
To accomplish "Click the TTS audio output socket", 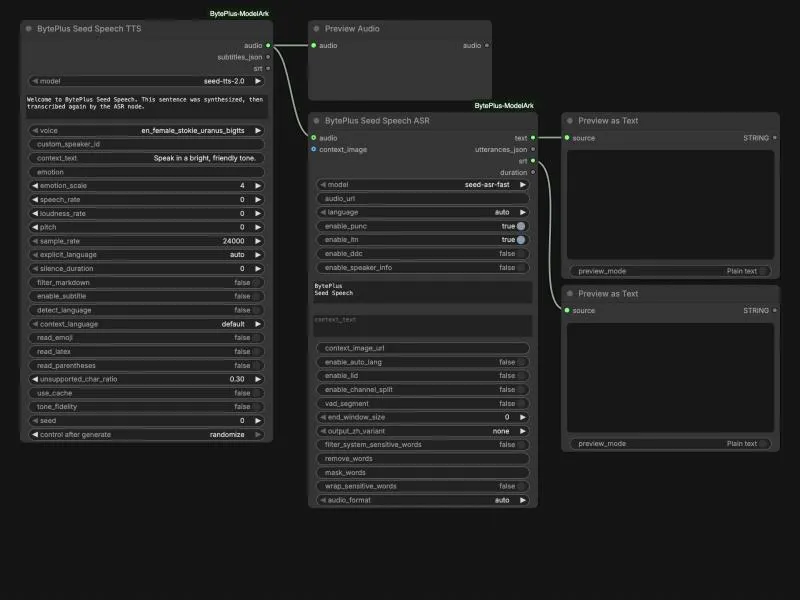I will 268,45.
